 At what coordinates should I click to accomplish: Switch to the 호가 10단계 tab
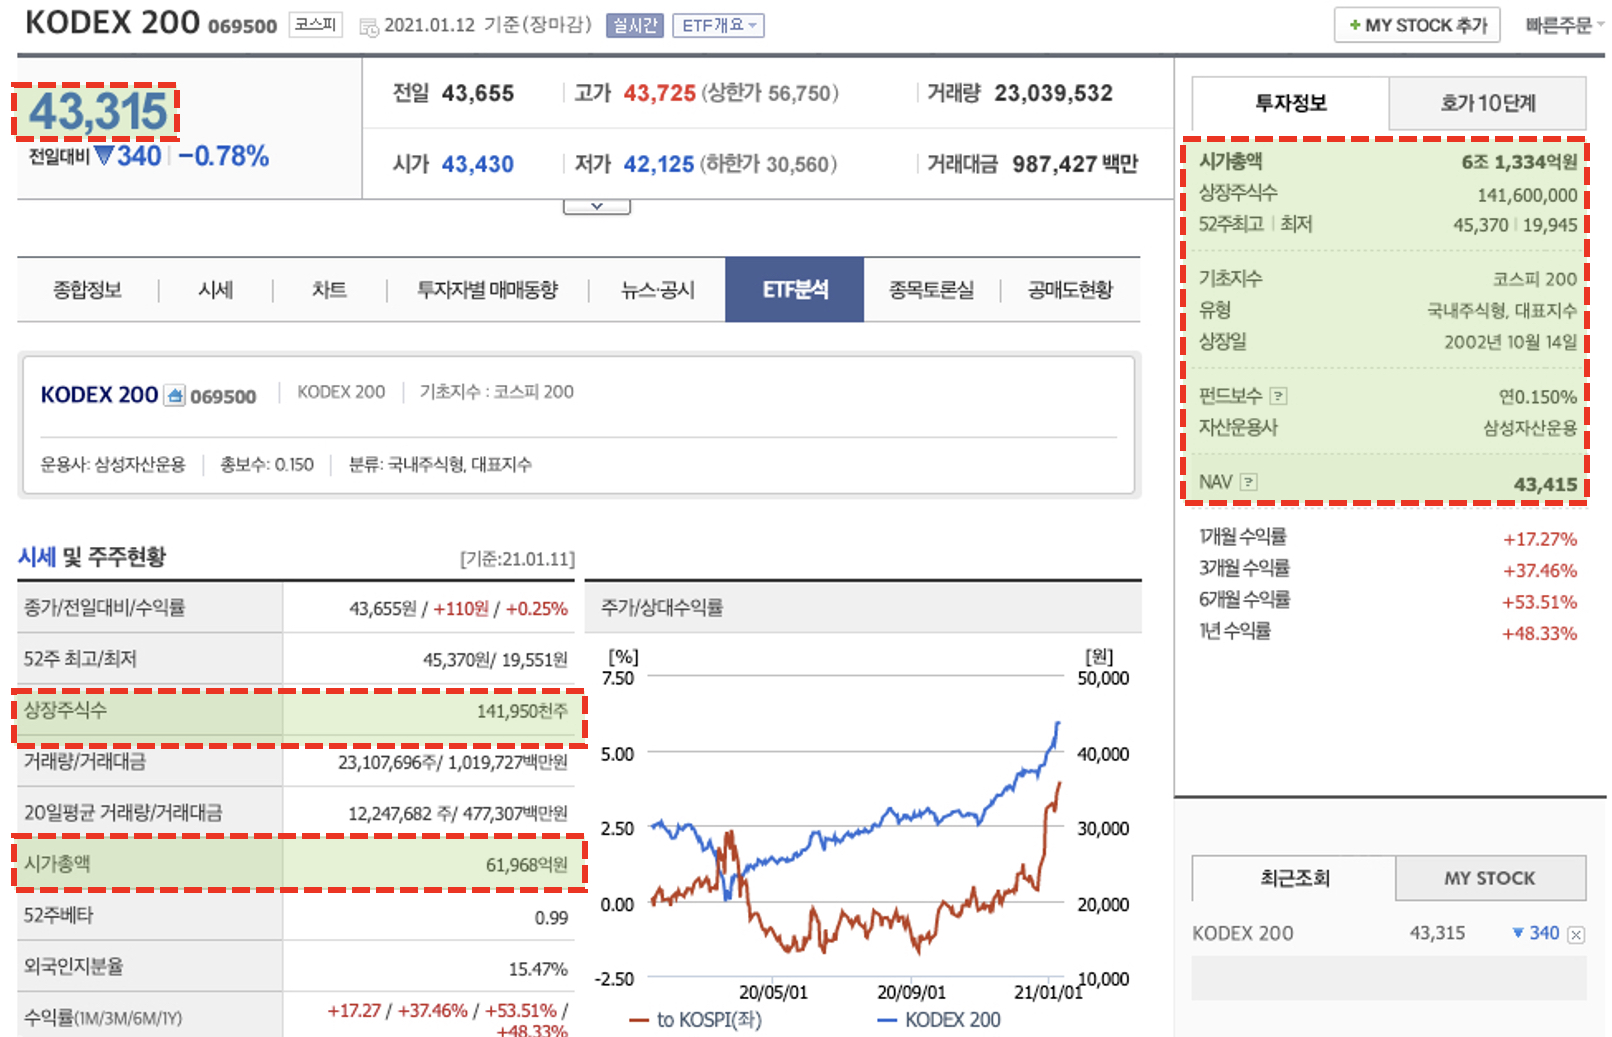click(x=1488, y=103)
